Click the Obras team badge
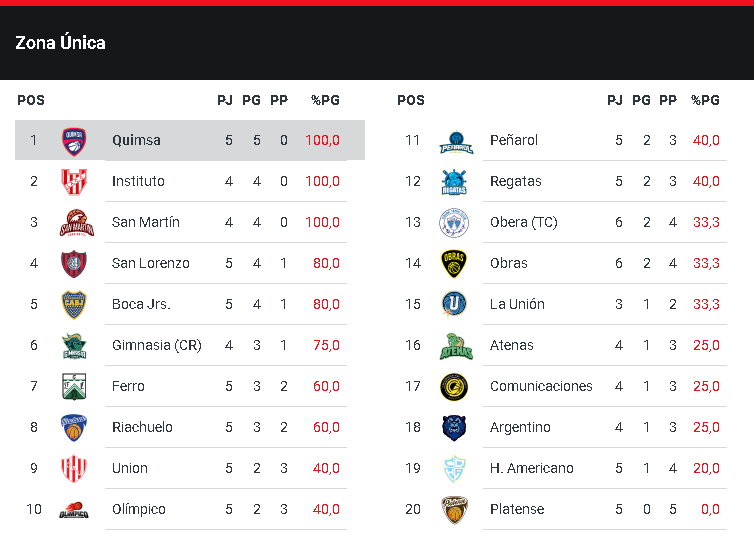The image size is (754, 538). click(x=455, y=263)
